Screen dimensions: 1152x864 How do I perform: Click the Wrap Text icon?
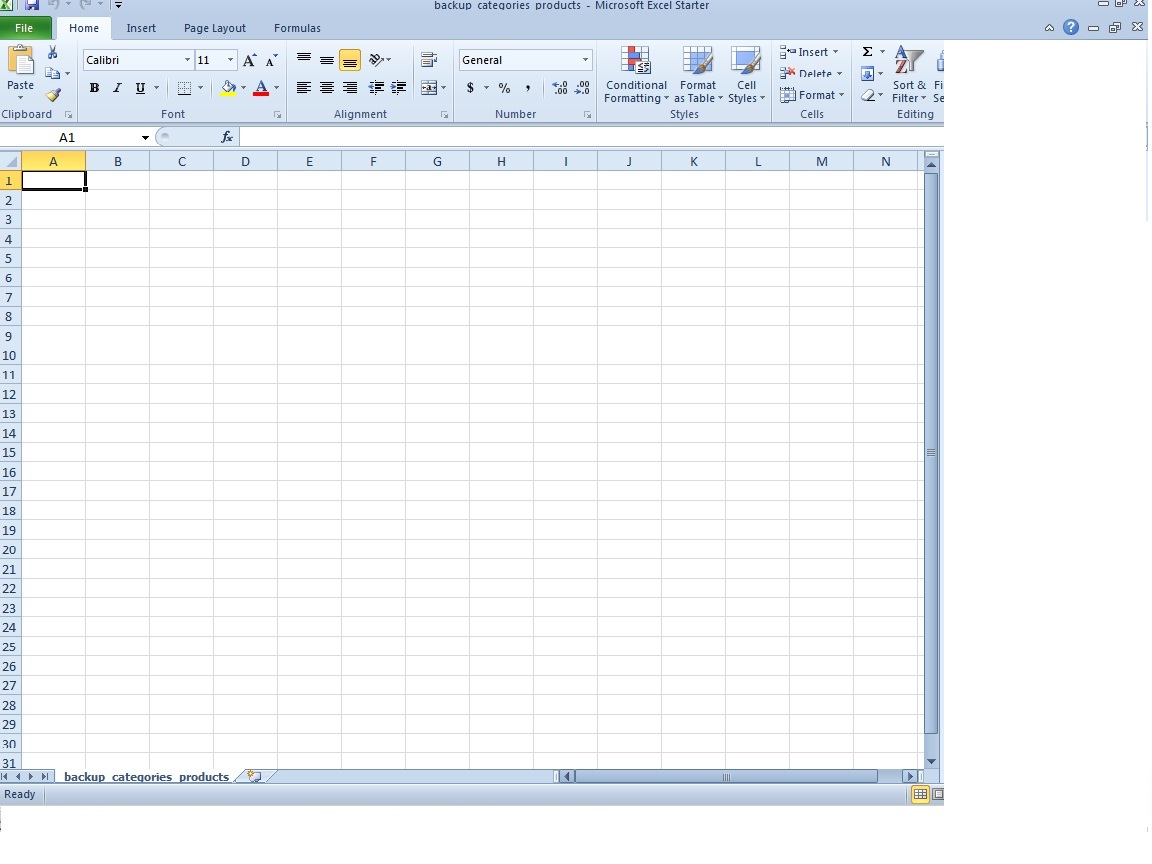tap(429, 60)
